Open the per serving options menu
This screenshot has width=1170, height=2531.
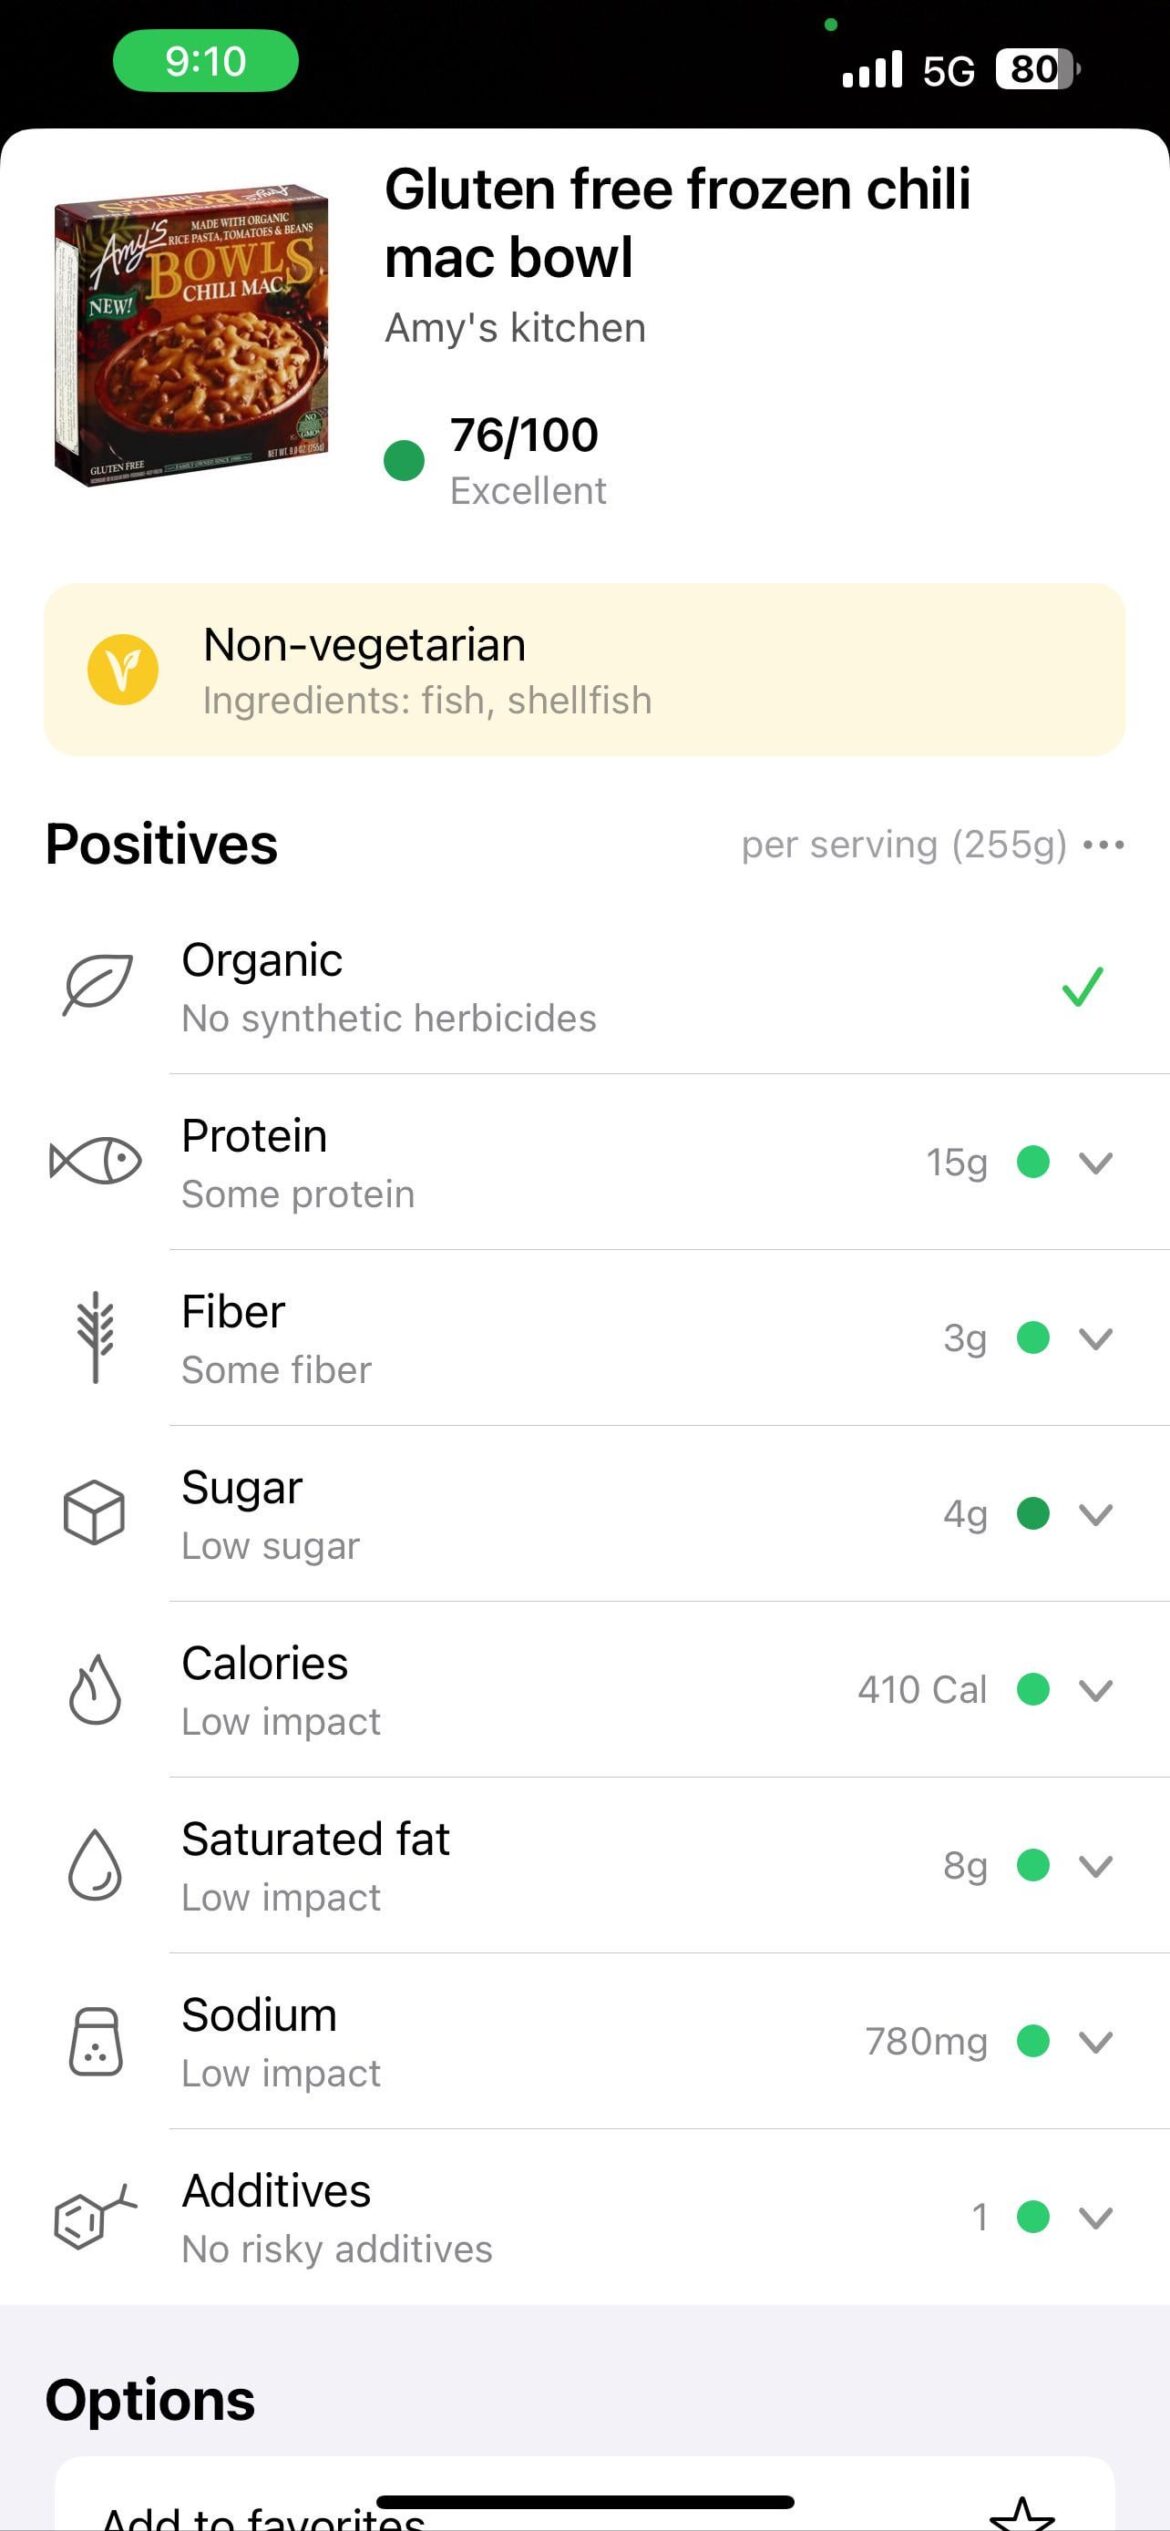click(x=1104, y=845)
